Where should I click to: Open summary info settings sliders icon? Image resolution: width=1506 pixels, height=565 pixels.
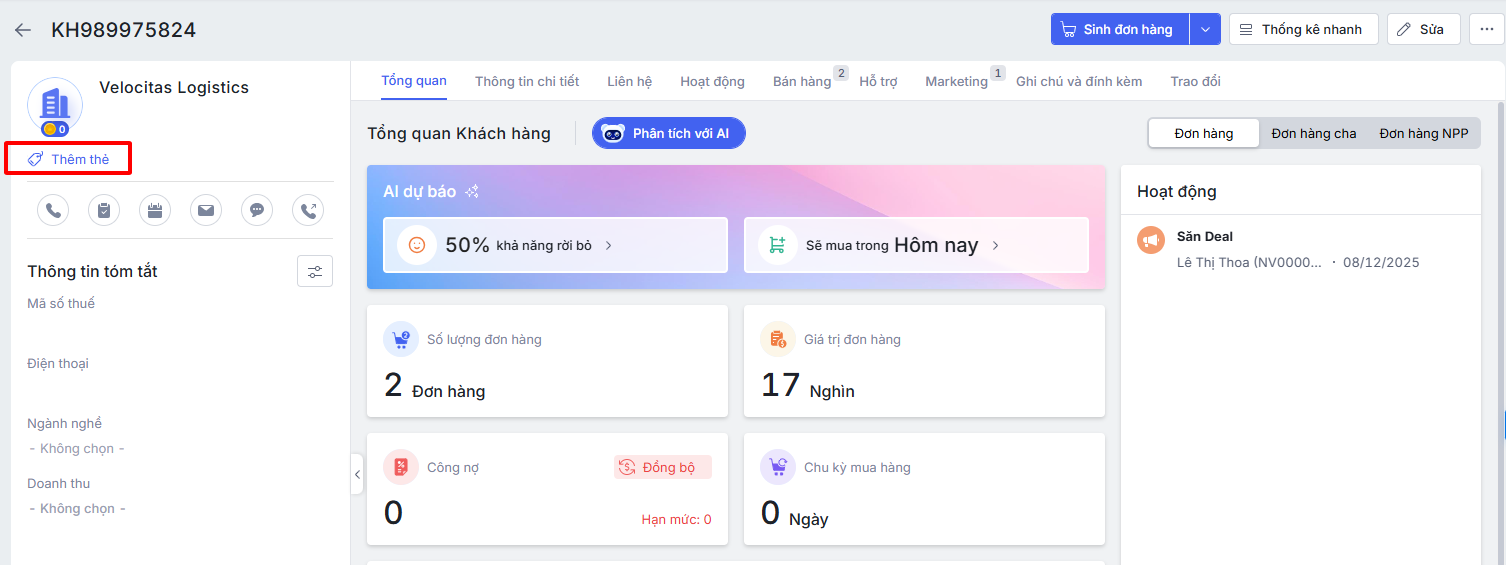pos(315,272)
